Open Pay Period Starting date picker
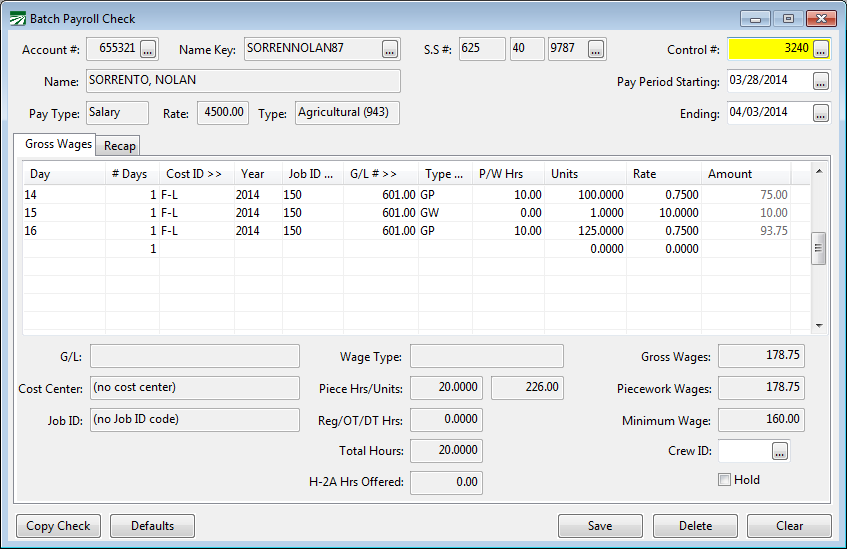Viewport: 847px width, 549px height. [821, 82]
